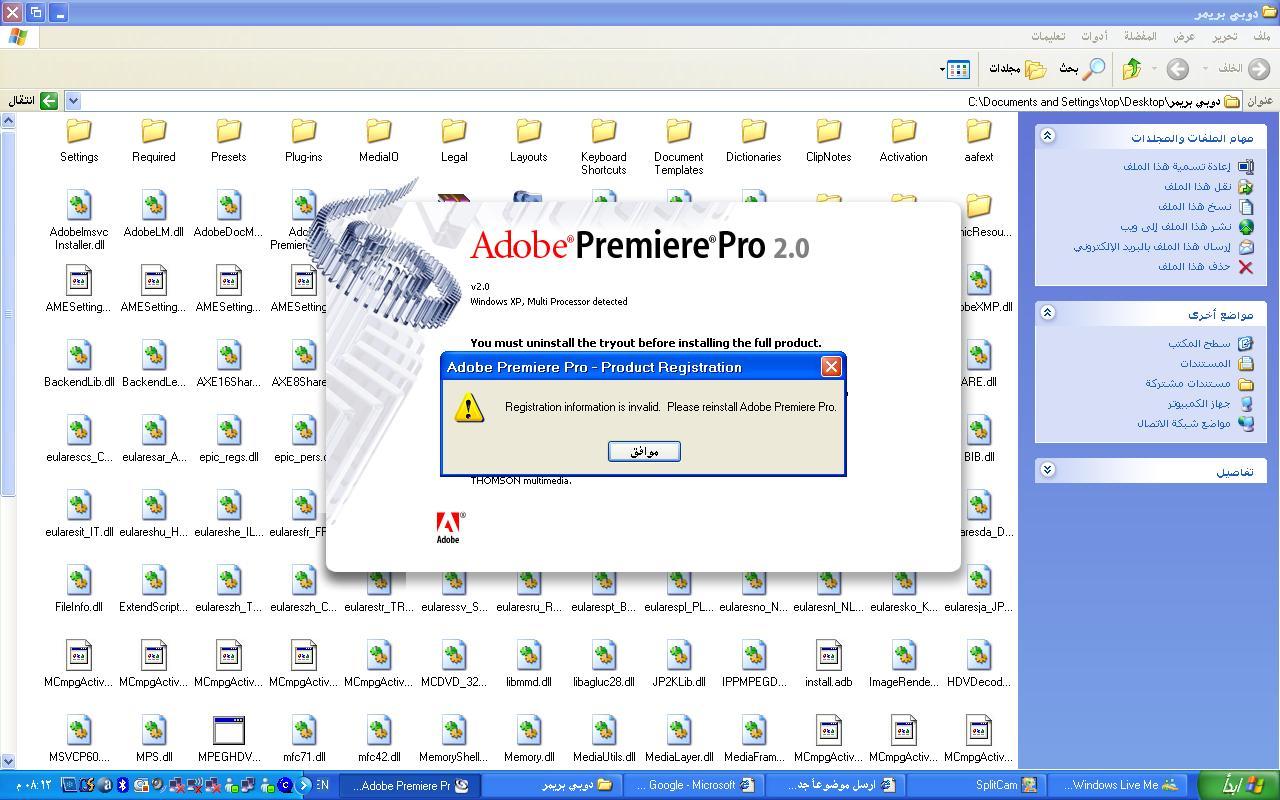Open the Presets folder
Viewport: 1280px width, 800px height.
[x=229, y=140]
